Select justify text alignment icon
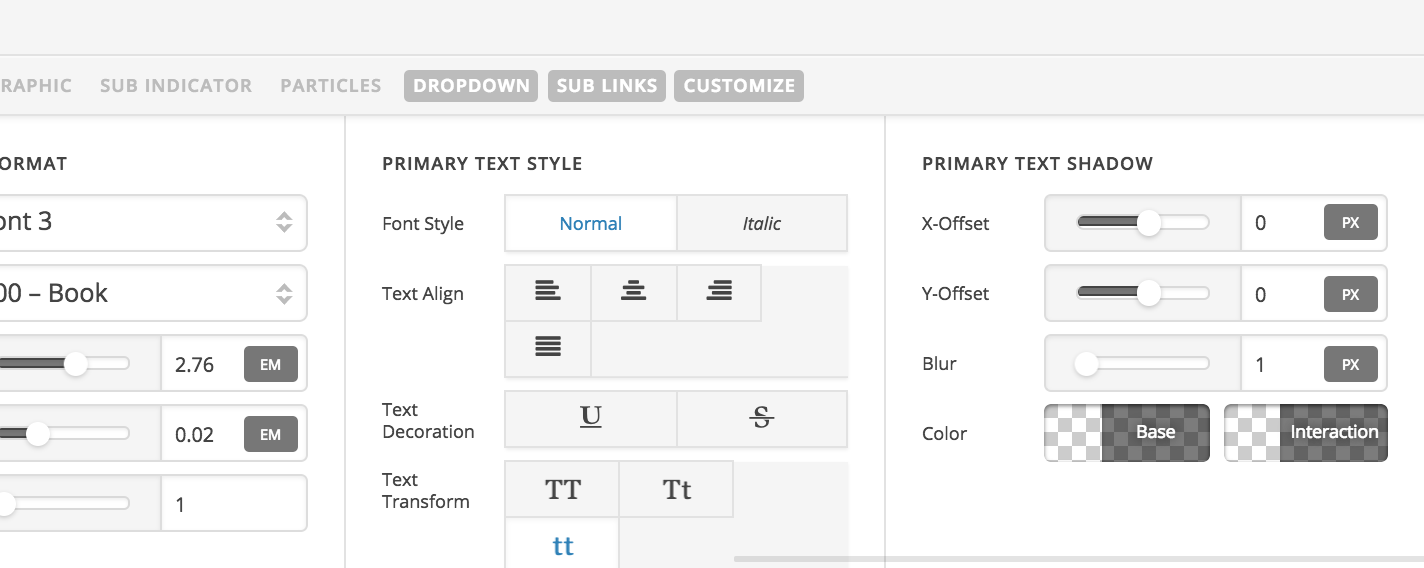 pos(548,348)
